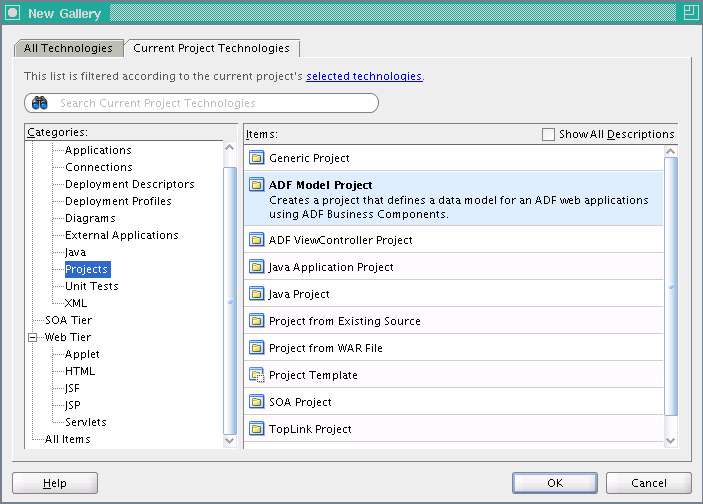
Task: Click the SOA Project folder icon
Action: (256, 402)
